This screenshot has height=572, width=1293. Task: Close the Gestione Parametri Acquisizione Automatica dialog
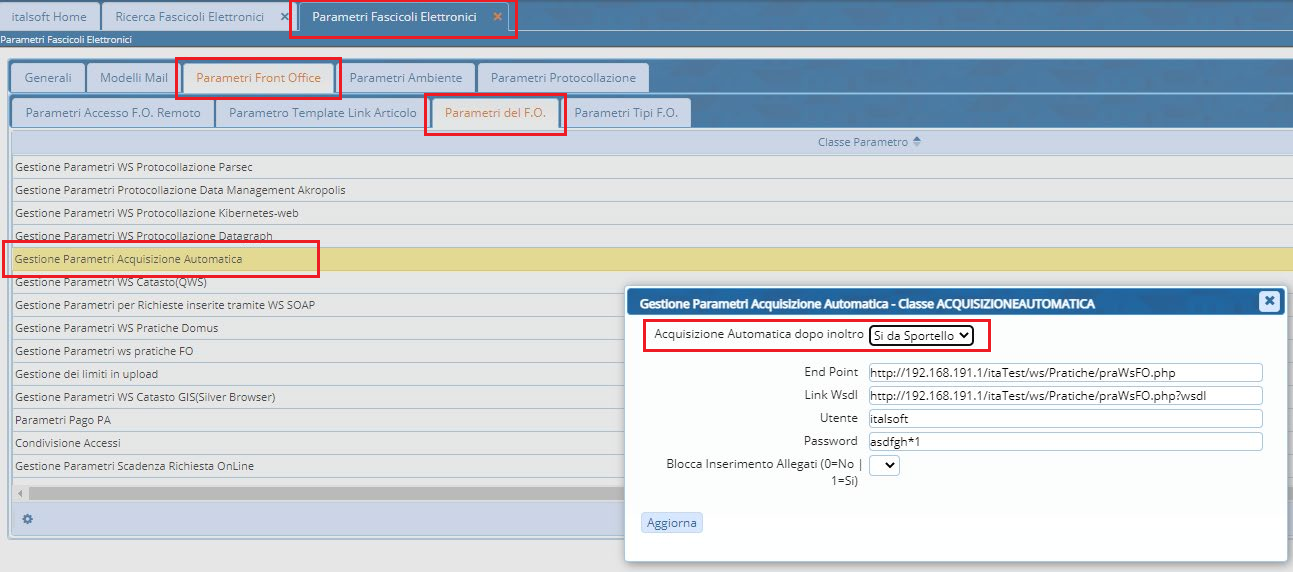tap(1268, 301)
